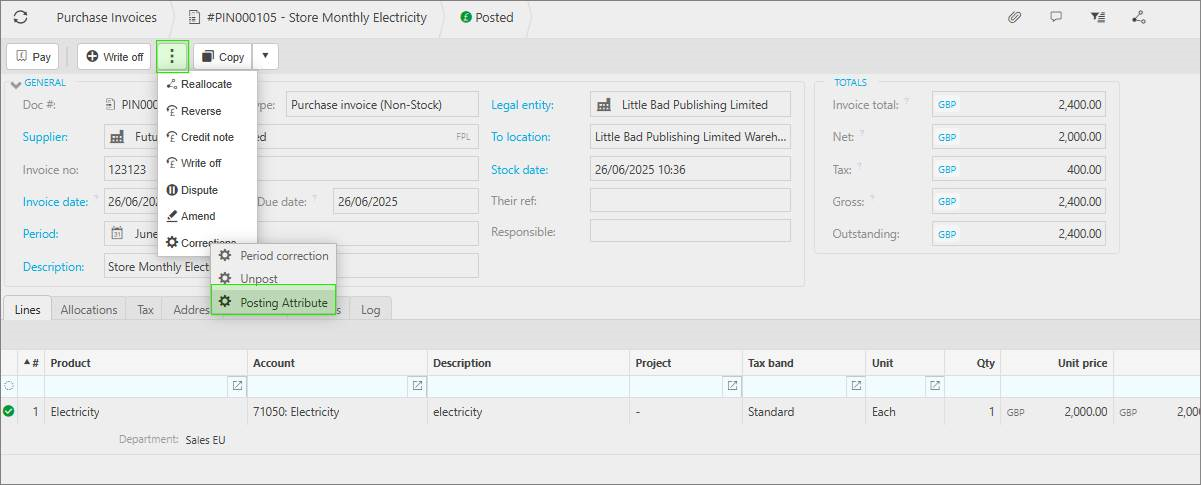Open the Product column filter lookup icon
This screenshot has height=485, width=1201.
[237, 386]
